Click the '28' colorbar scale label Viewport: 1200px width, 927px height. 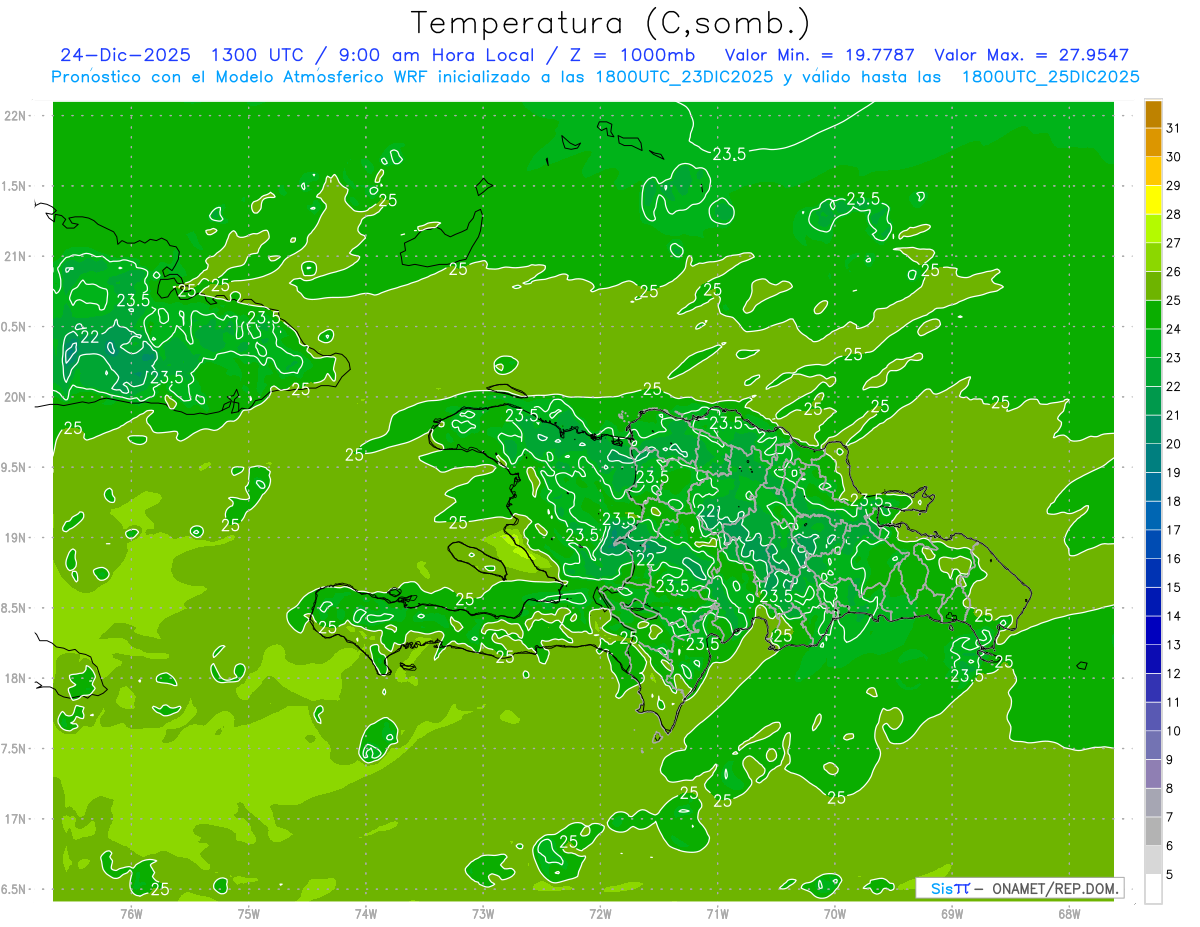[x=1174, y=214]
